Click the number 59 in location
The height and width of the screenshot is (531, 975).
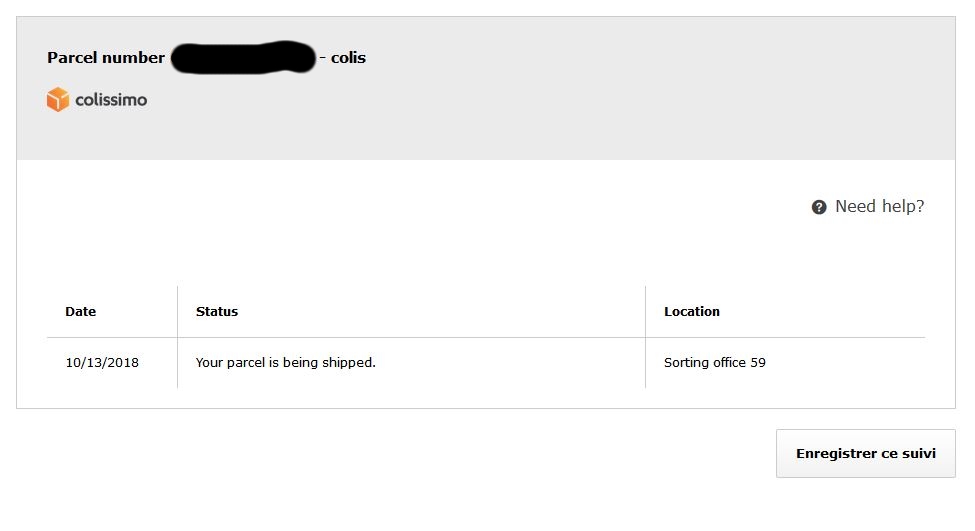pyautogui.click(x=758, y=362)
